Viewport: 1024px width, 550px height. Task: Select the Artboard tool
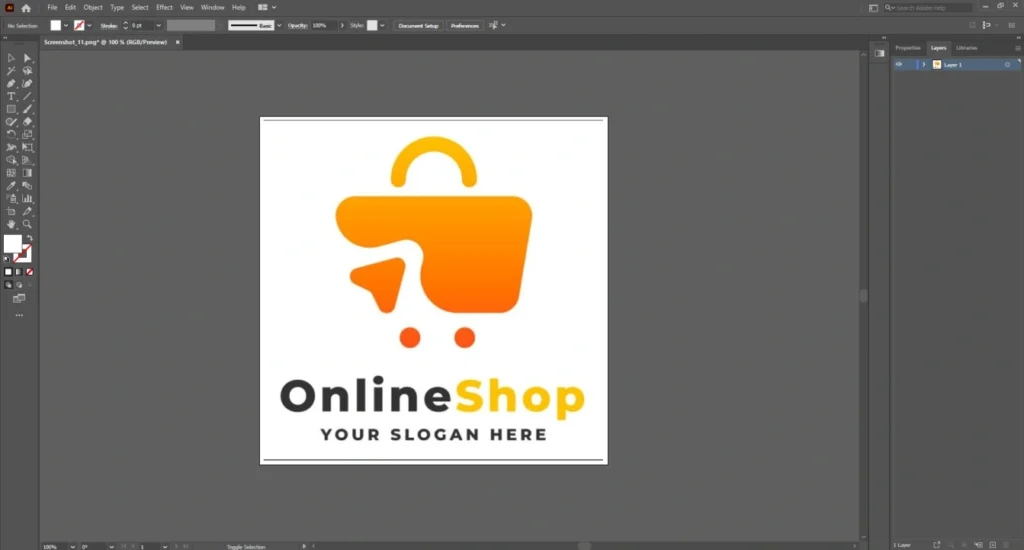click(x=11, y=212)
